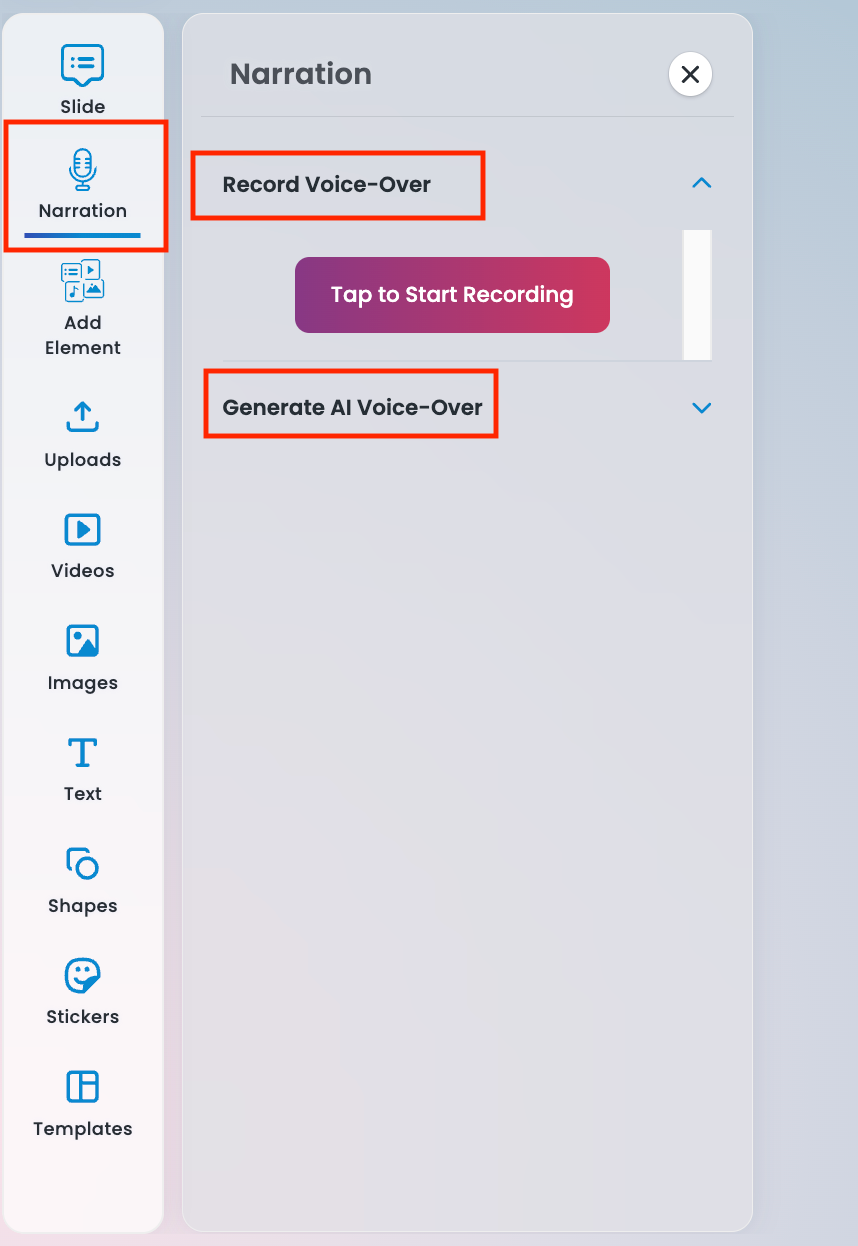The width and height of the screenshot is (858, 1246).
Task: Open the Images icon
Action: (83, 641)
